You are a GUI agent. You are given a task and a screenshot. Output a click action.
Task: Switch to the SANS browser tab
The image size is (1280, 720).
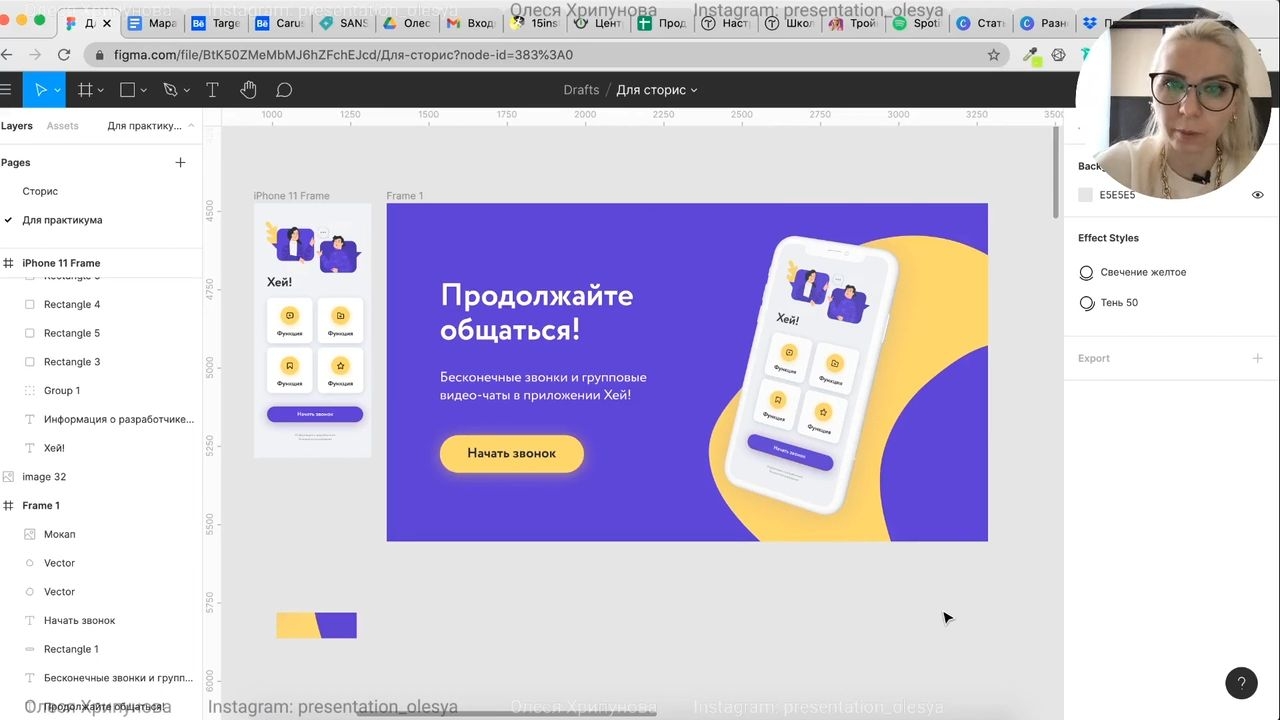click(343, 23)
